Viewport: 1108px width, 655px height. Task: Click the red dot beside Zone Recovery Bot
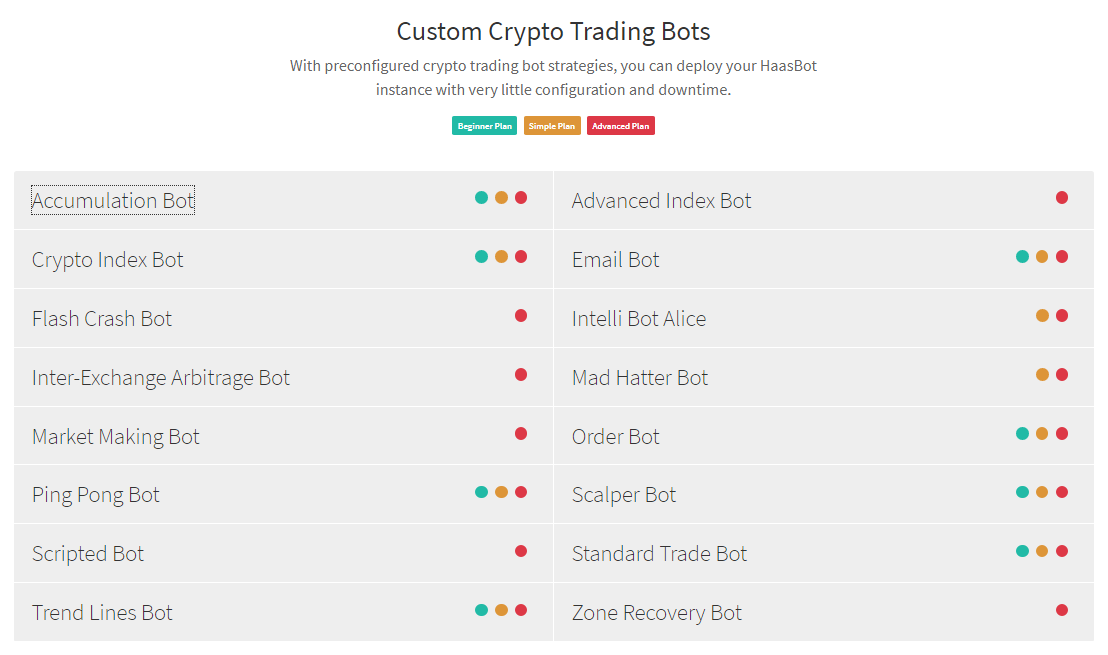[1062, 610]
